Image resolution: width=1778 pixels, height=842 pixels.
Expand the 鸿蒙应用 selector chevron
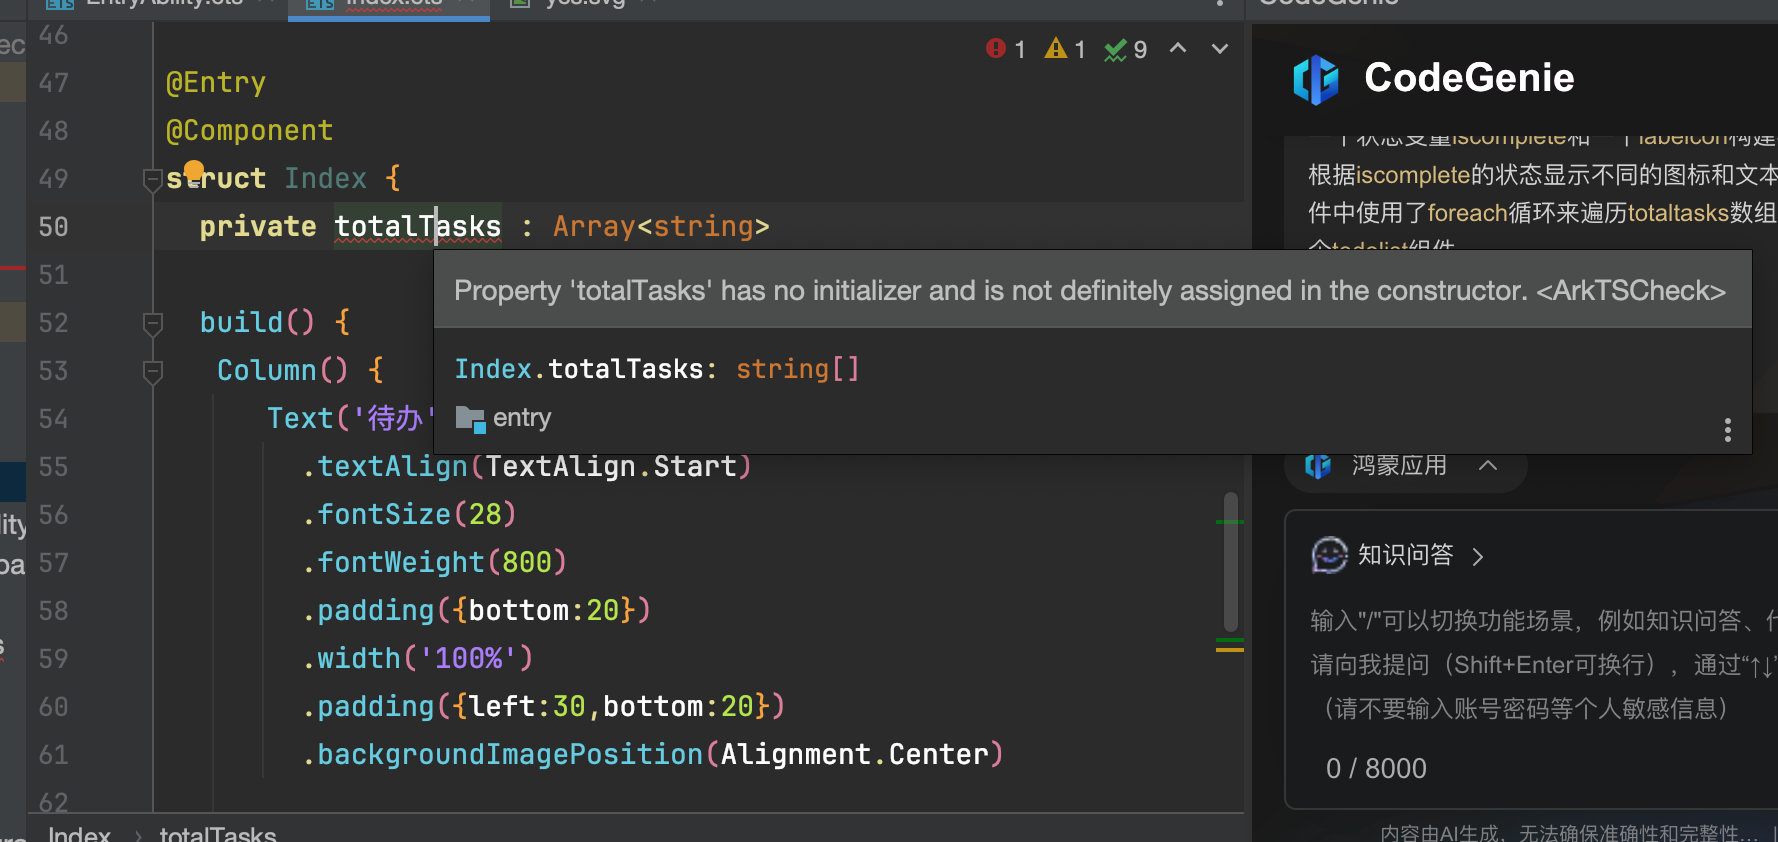point(1488,465)
